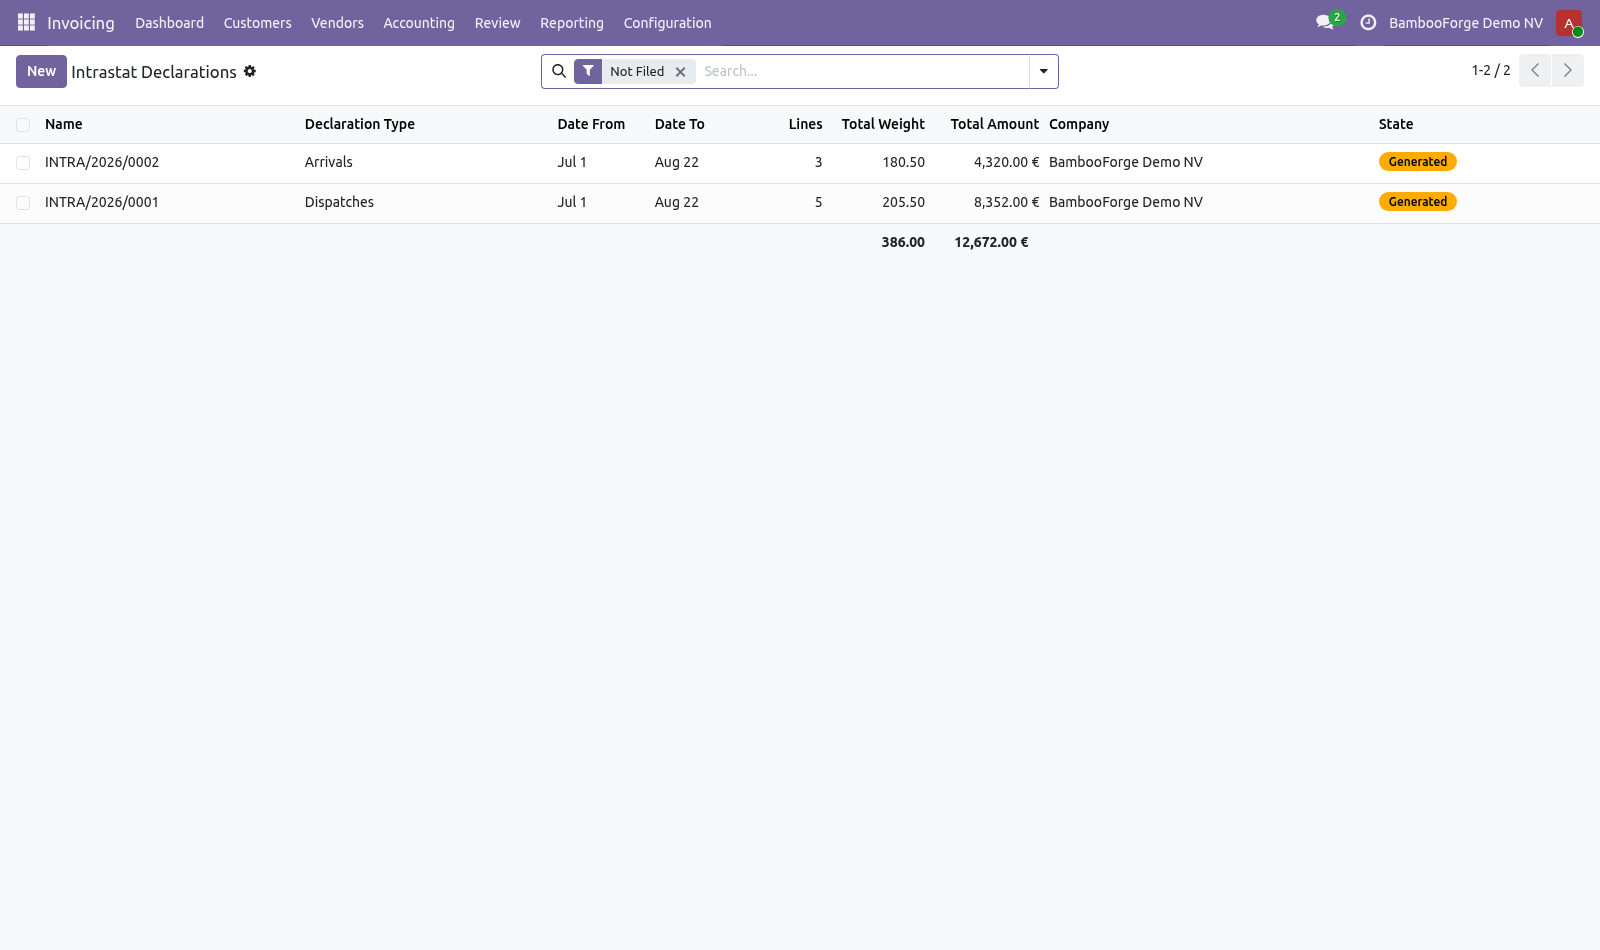Image resolution: width=1600 pixels, height=950 pixels.
Task: Click the Arrivals declaration type cell
Action: pos(329,162)
